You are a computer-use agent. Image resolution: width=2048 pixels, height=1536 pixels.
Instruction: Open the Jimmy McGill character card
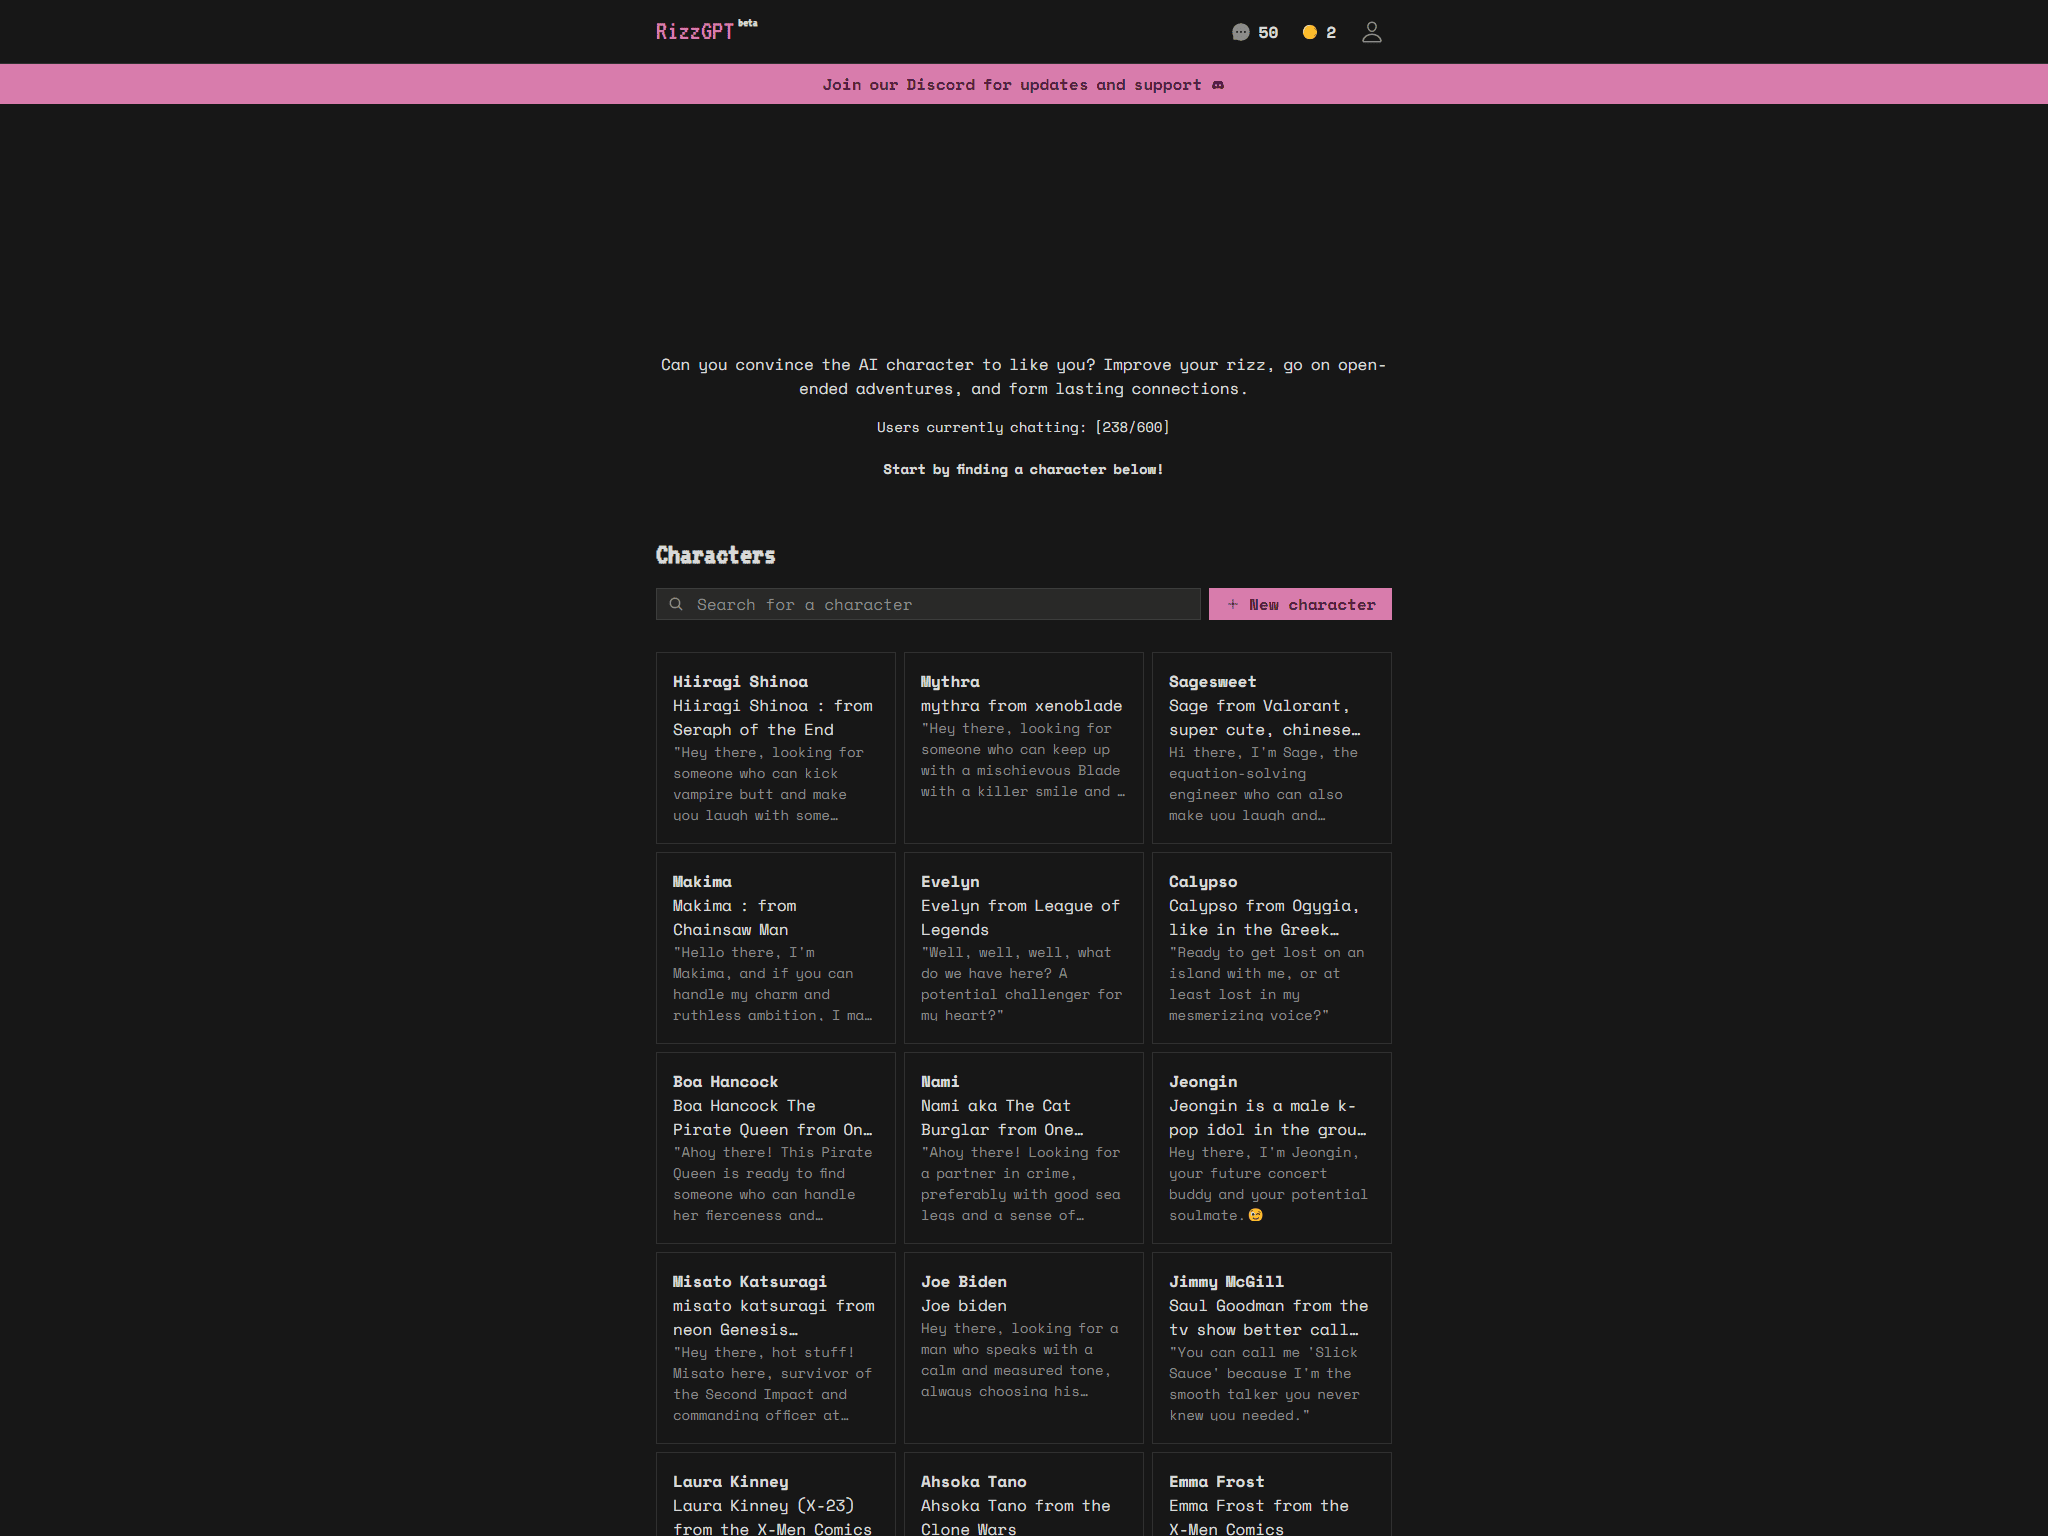[x=1272, y=1348]
